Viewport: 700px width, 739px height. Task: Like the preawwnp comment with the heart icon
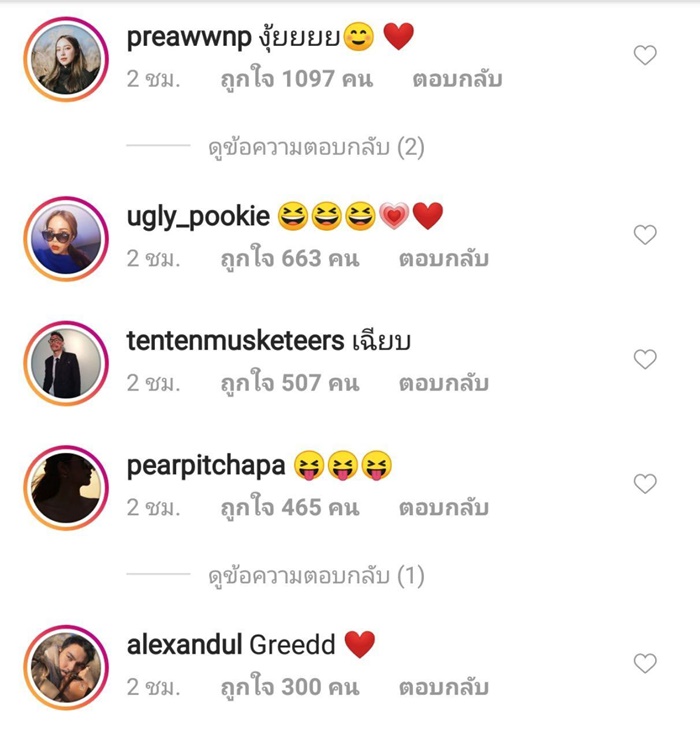pyautogui.click(x=645, y=55)
